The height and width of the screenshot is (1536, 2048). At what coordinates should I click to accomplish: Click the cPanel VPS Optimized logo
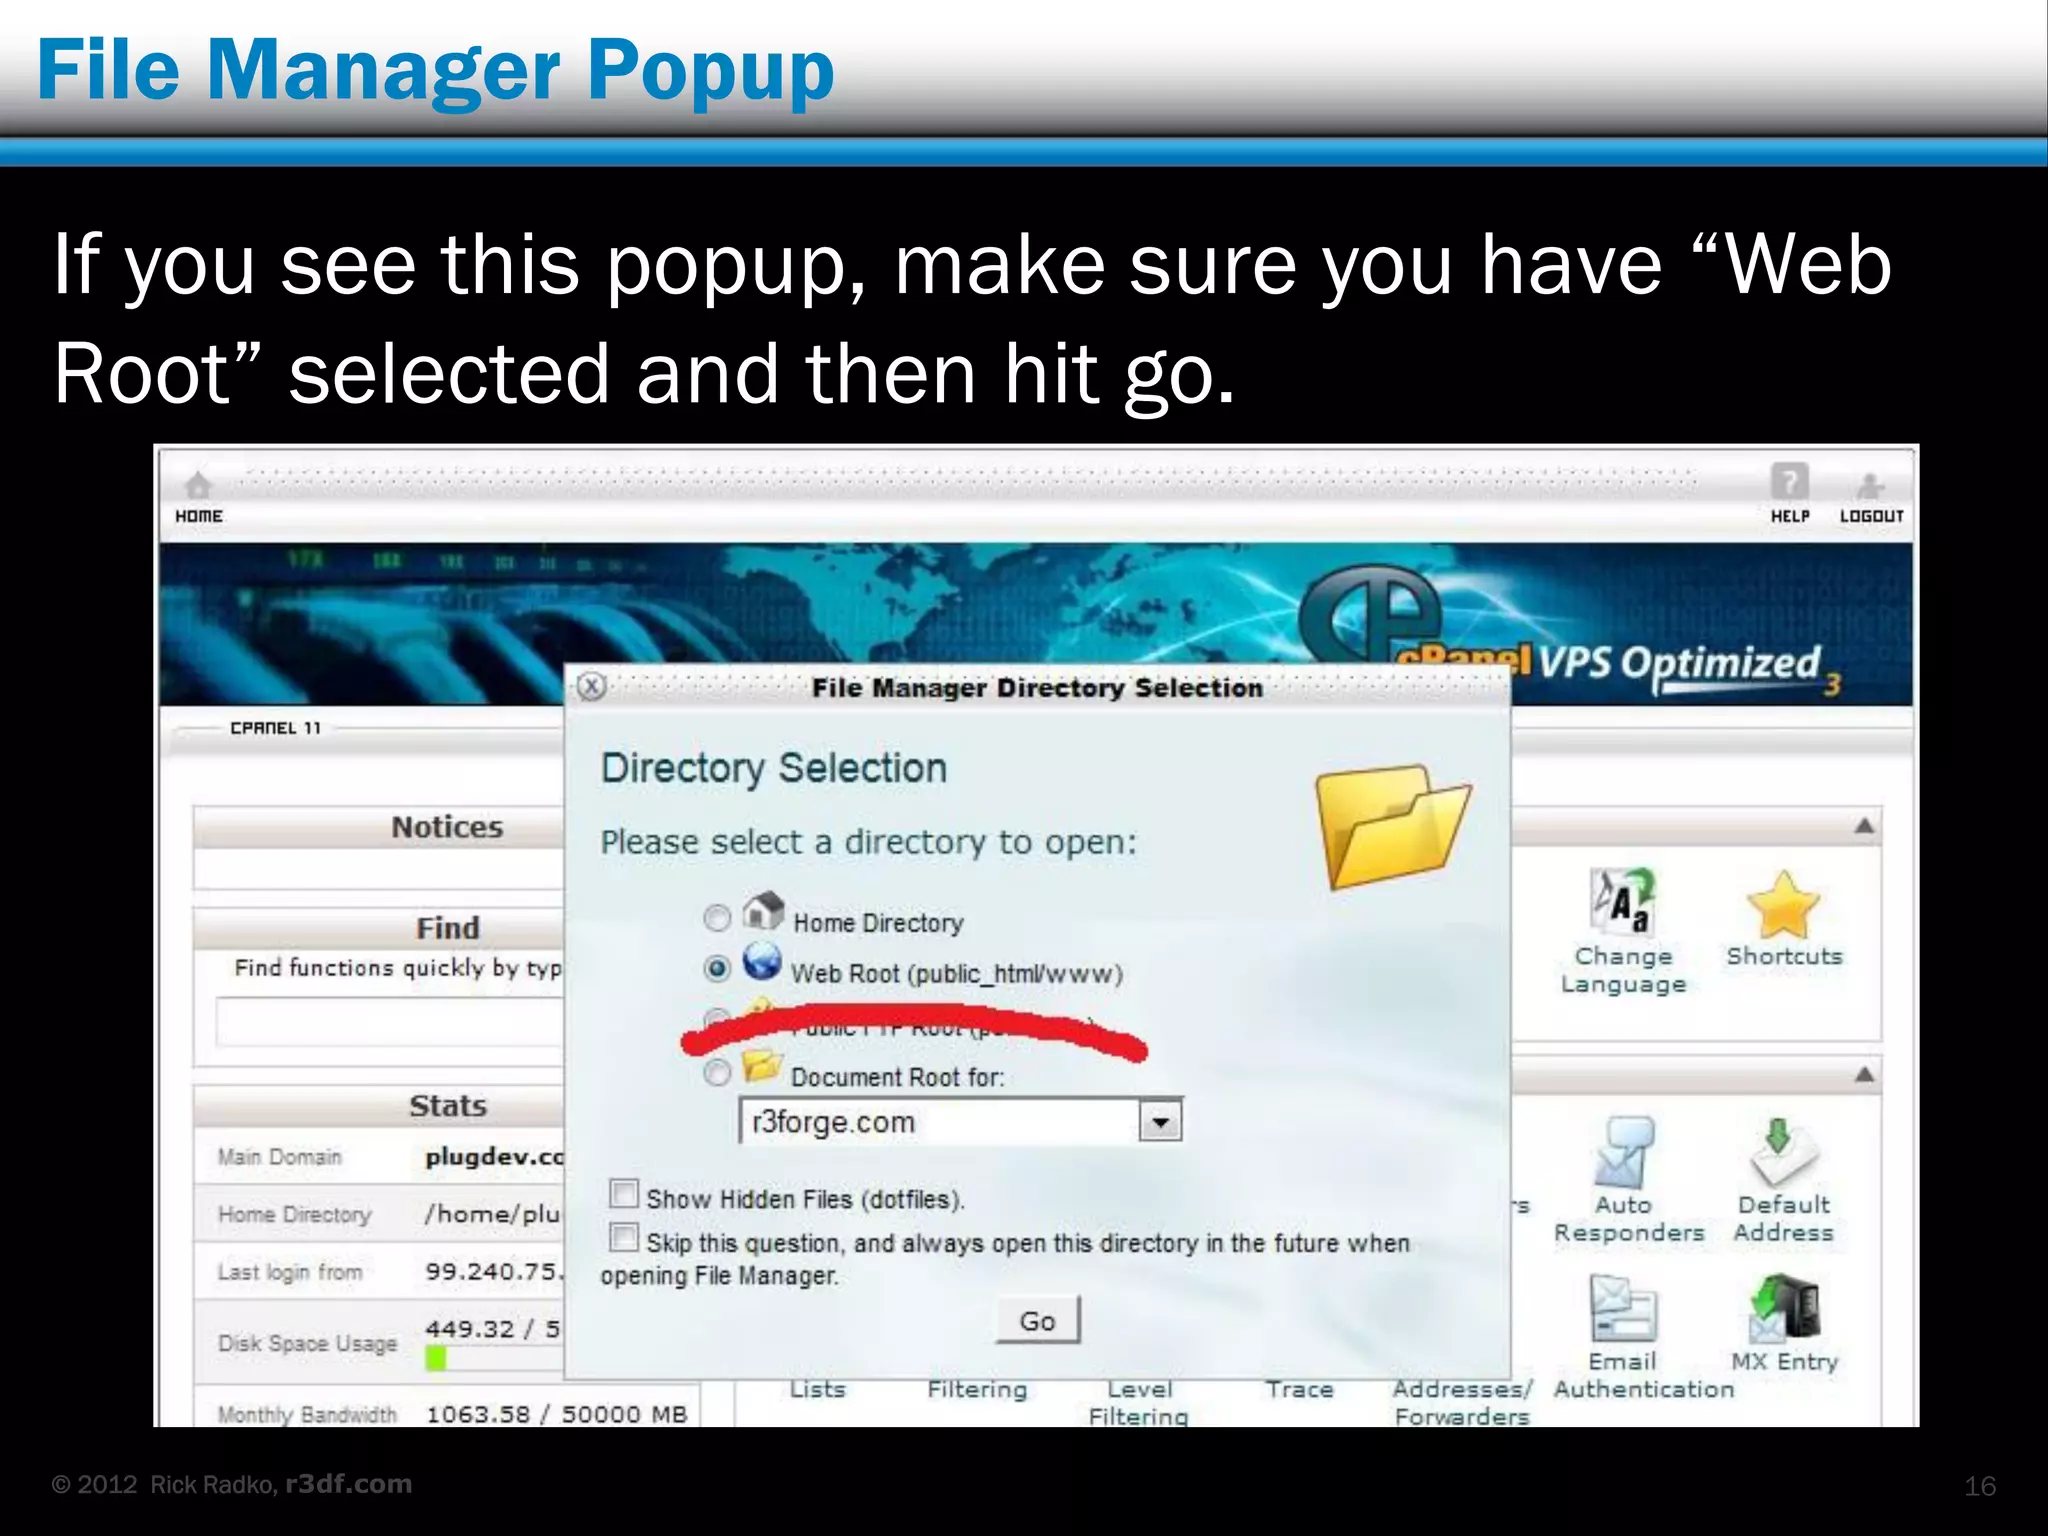(1570, 630)
